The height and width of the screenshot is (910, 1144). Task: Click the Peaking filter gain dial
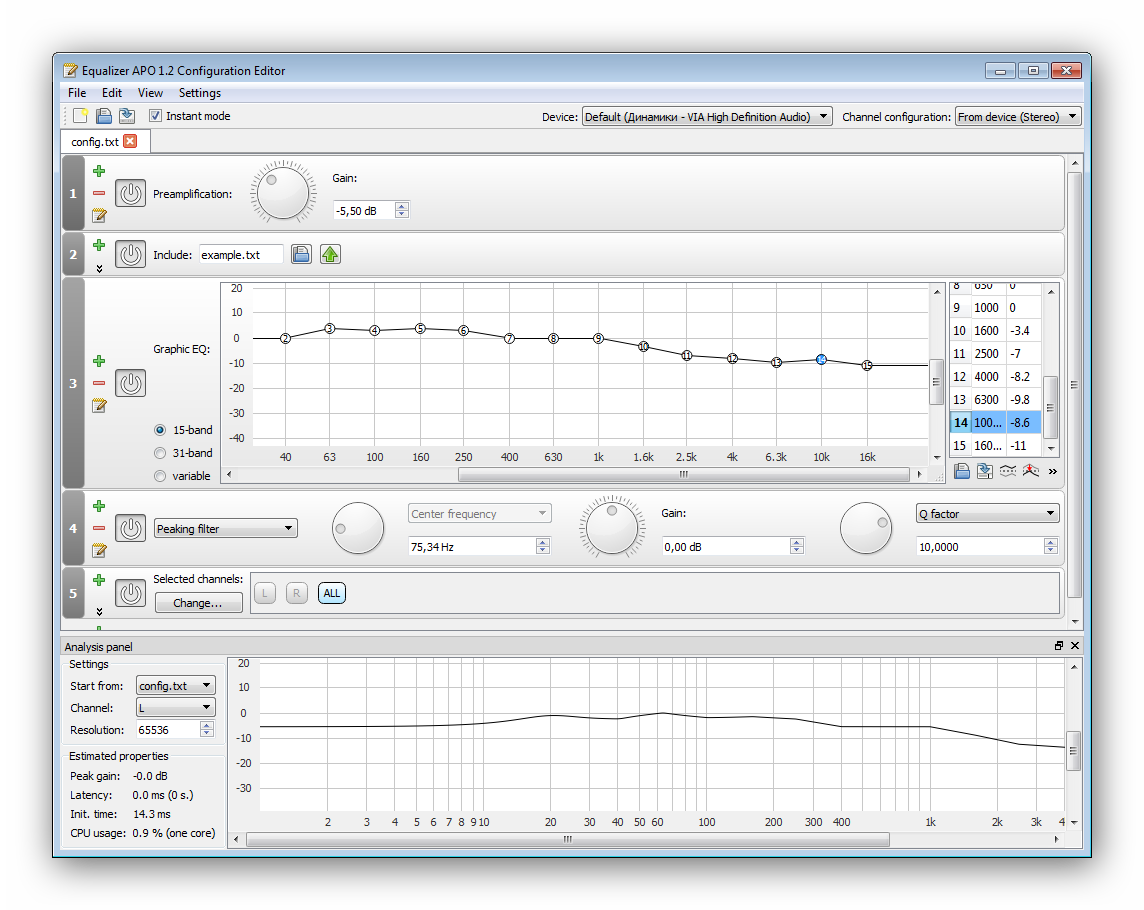612,527
